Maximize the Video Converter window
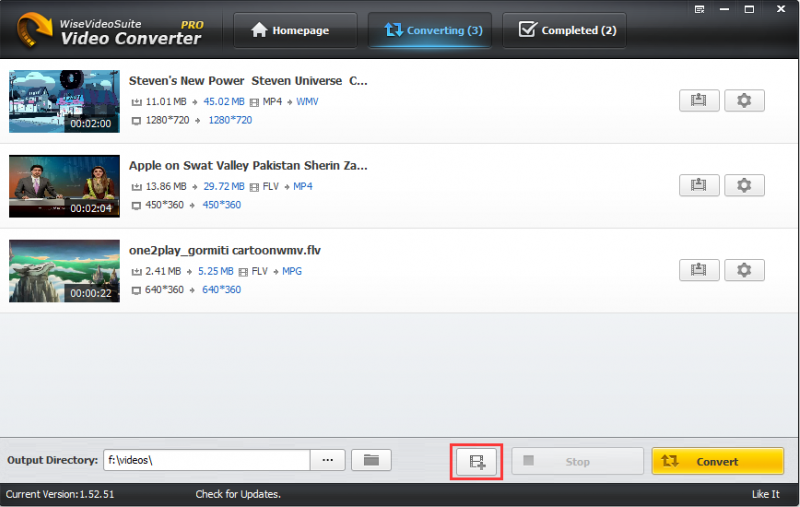The image size is (800, 507). (749, 9)
